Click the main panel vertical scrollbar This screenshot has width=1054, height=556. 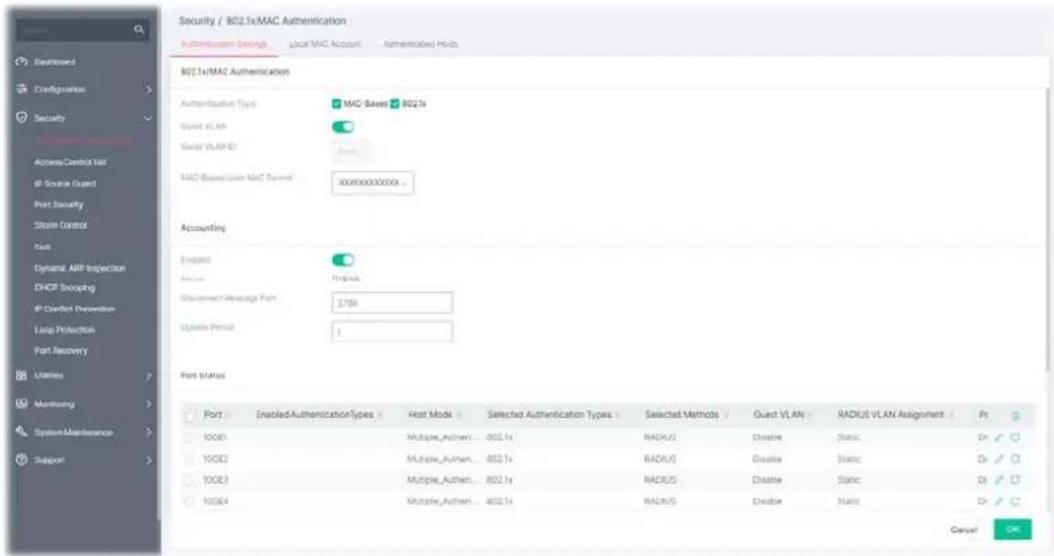click(1047, 229)
